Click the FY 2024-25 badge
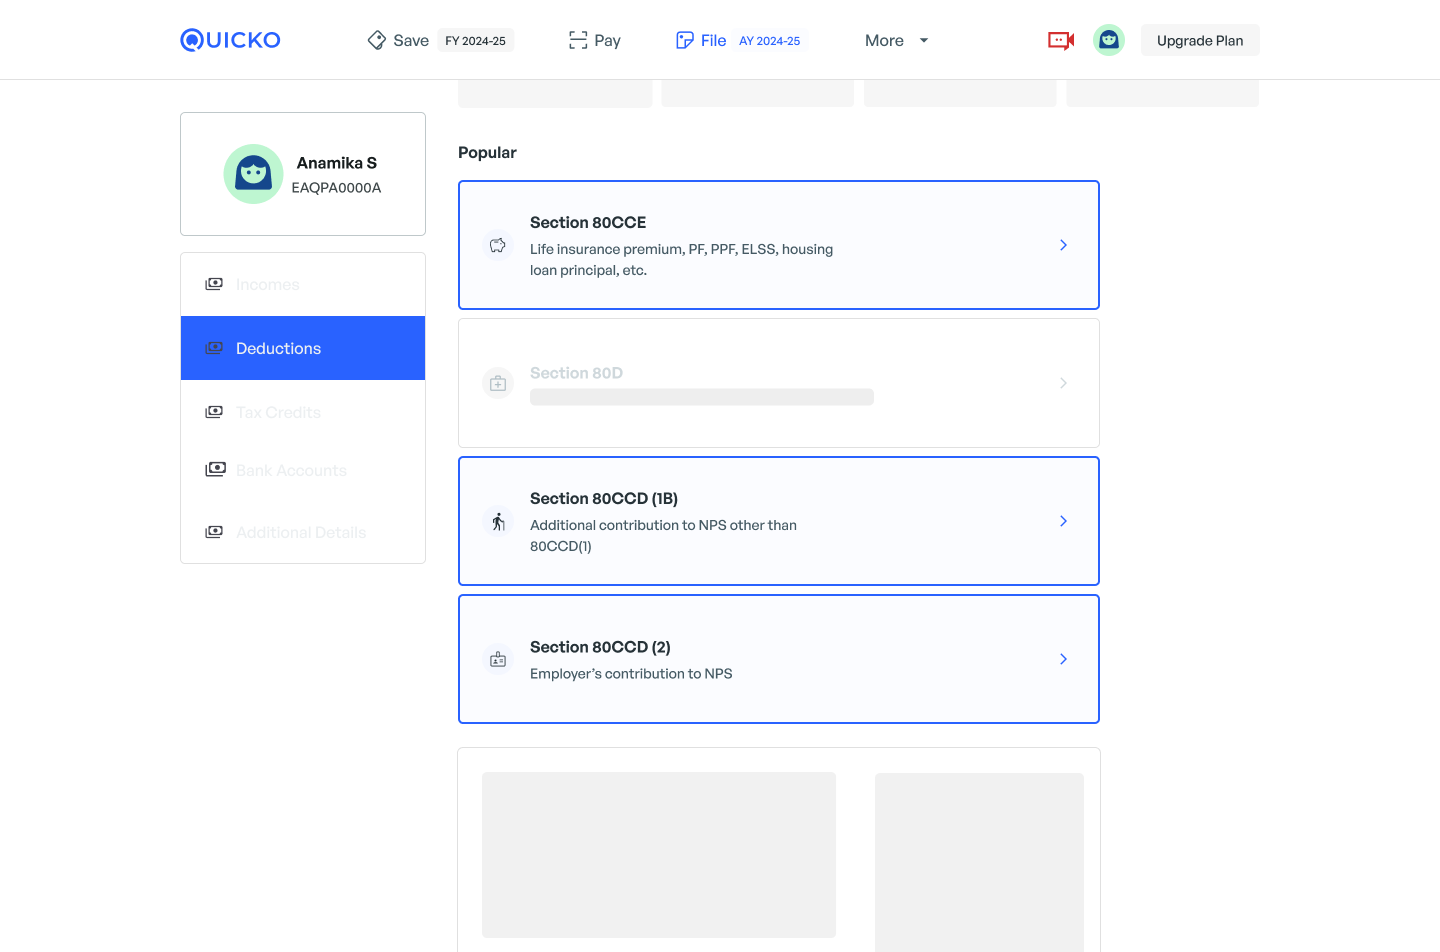Screen dimensions: 1440x952 475,41
